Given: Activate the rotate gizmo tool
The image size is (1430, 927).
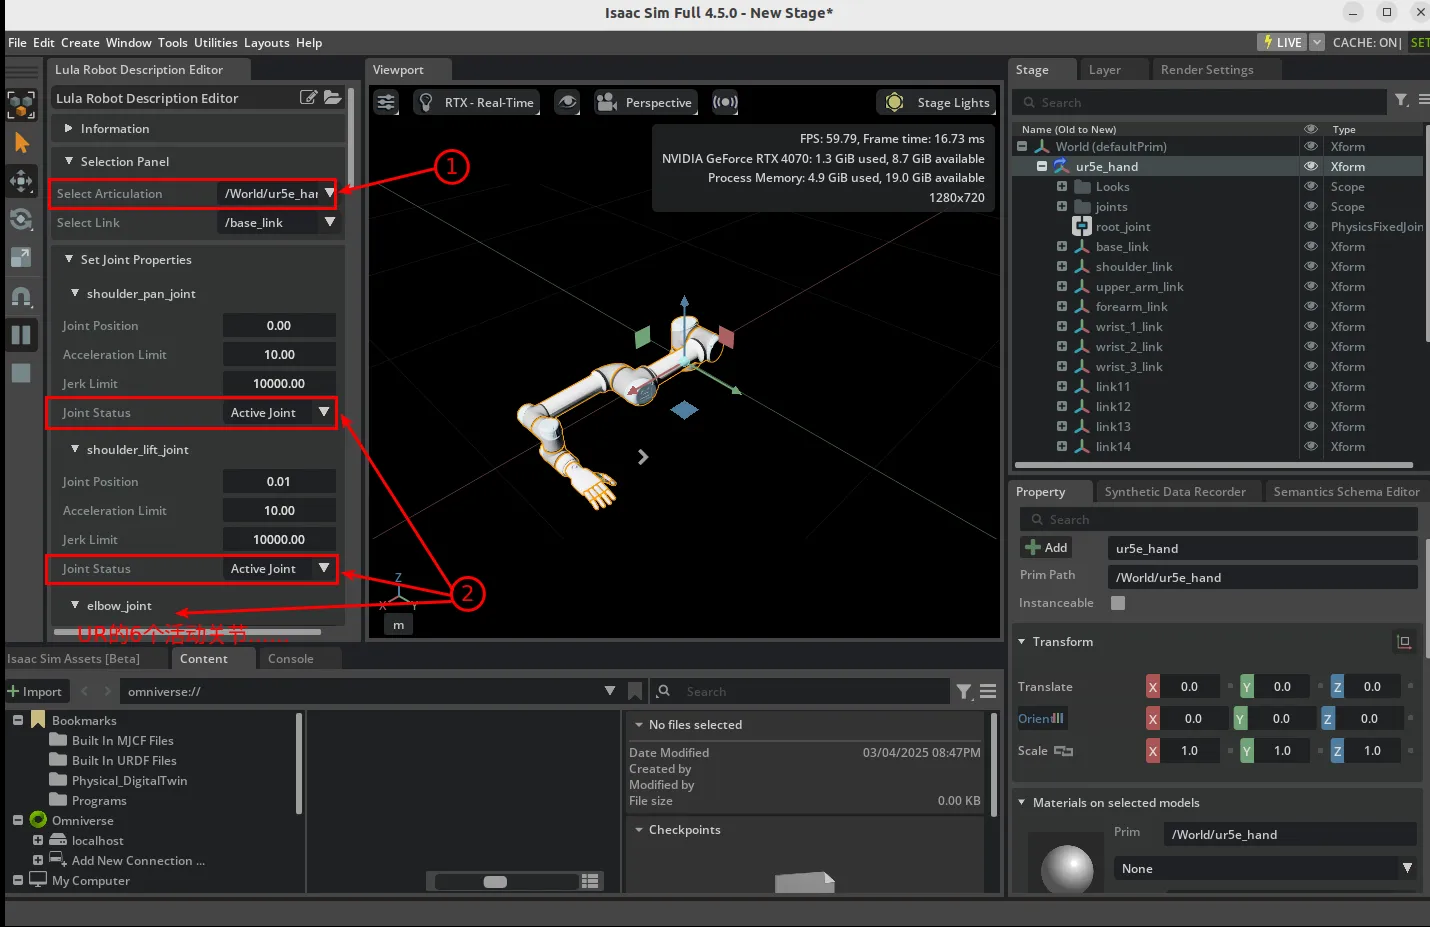Looking at the screenshot, I should (21, 219).
